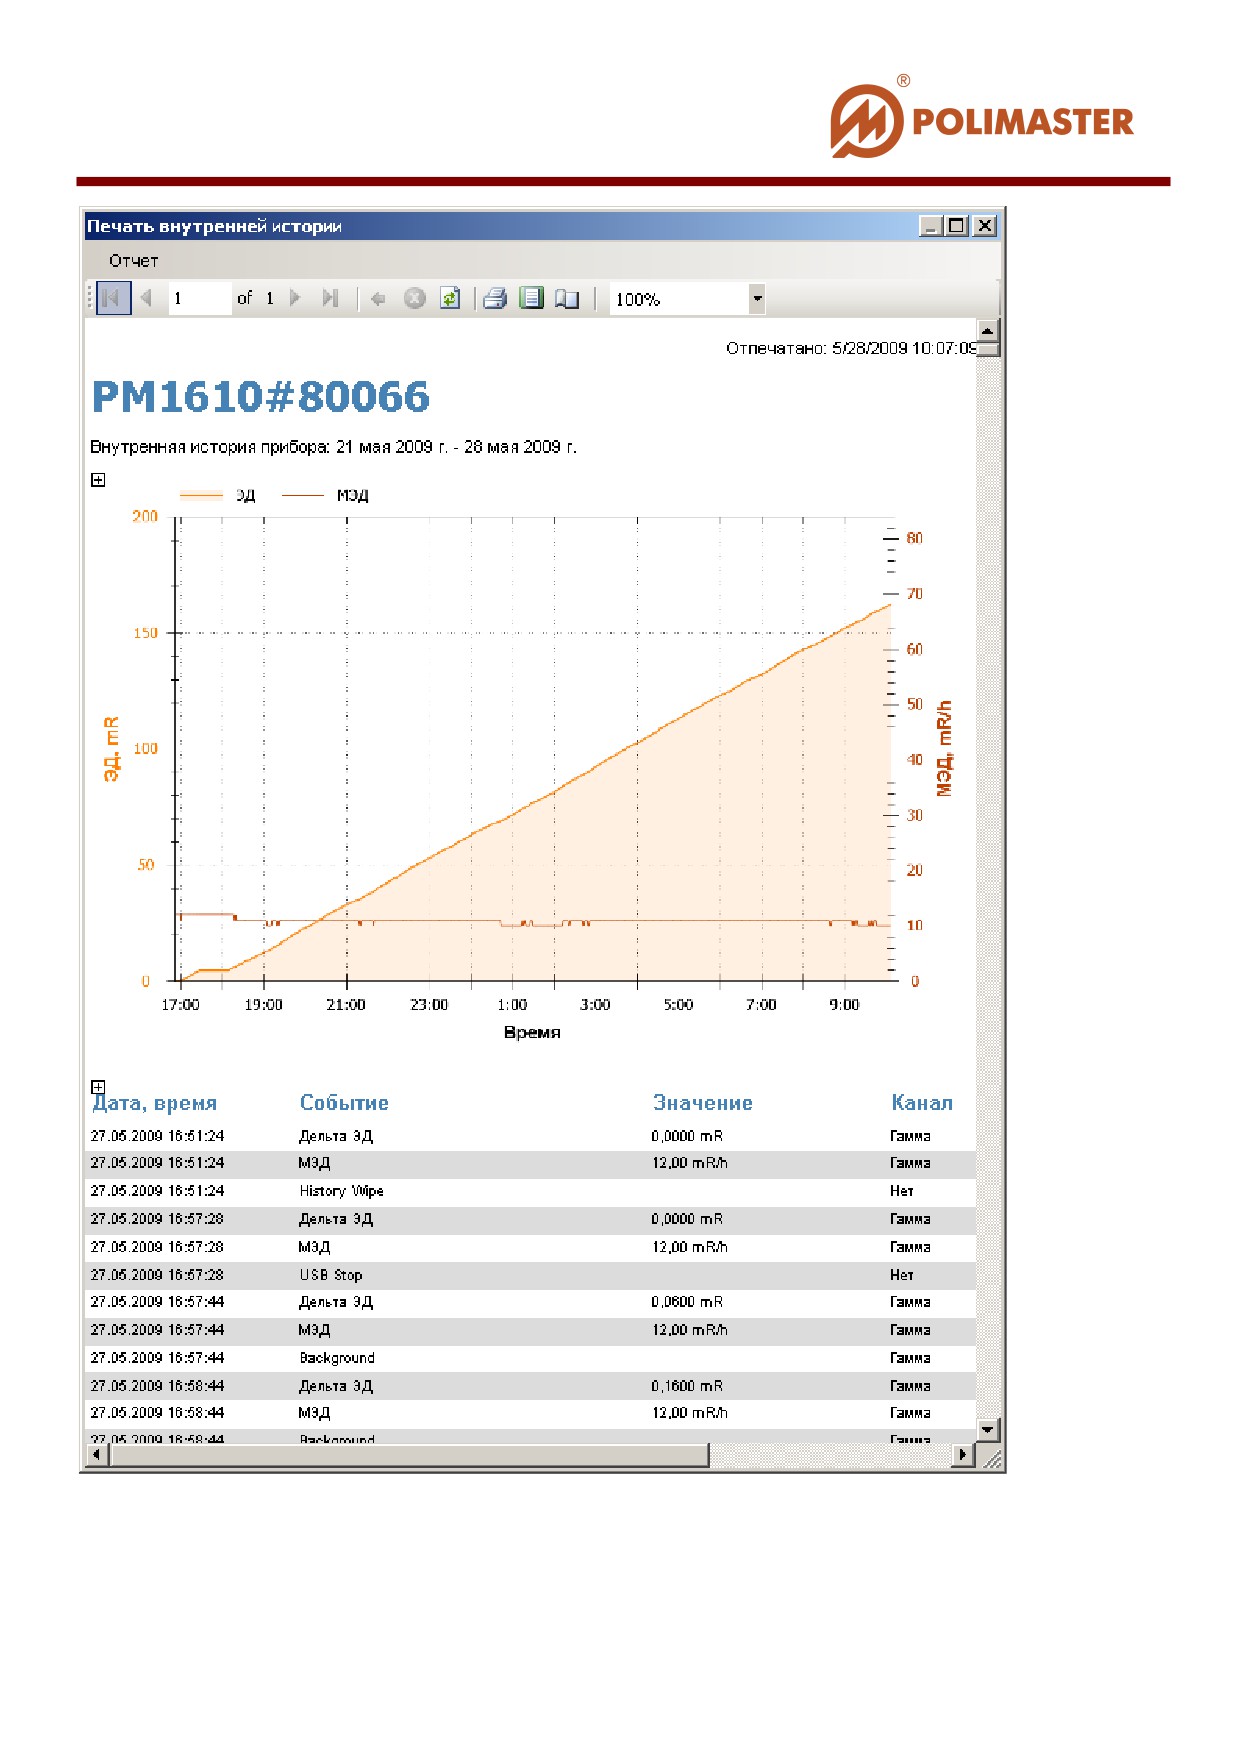The width and height of the screenshot is (1239, 1752).
Task: Go to the previous report page
Action: (x=146, y=298)
